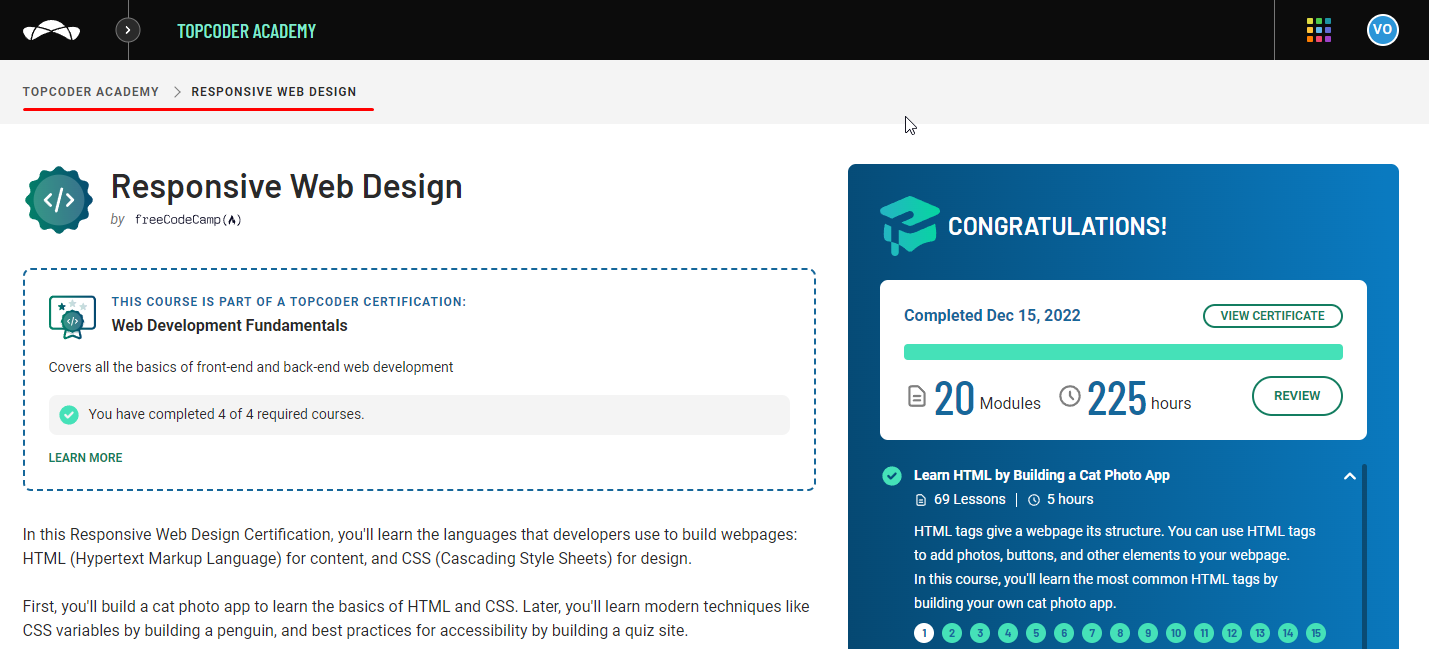Navigate to lesson 13 circle
The height and width of the screenshot is (649, 1429).
(1260, 633)
